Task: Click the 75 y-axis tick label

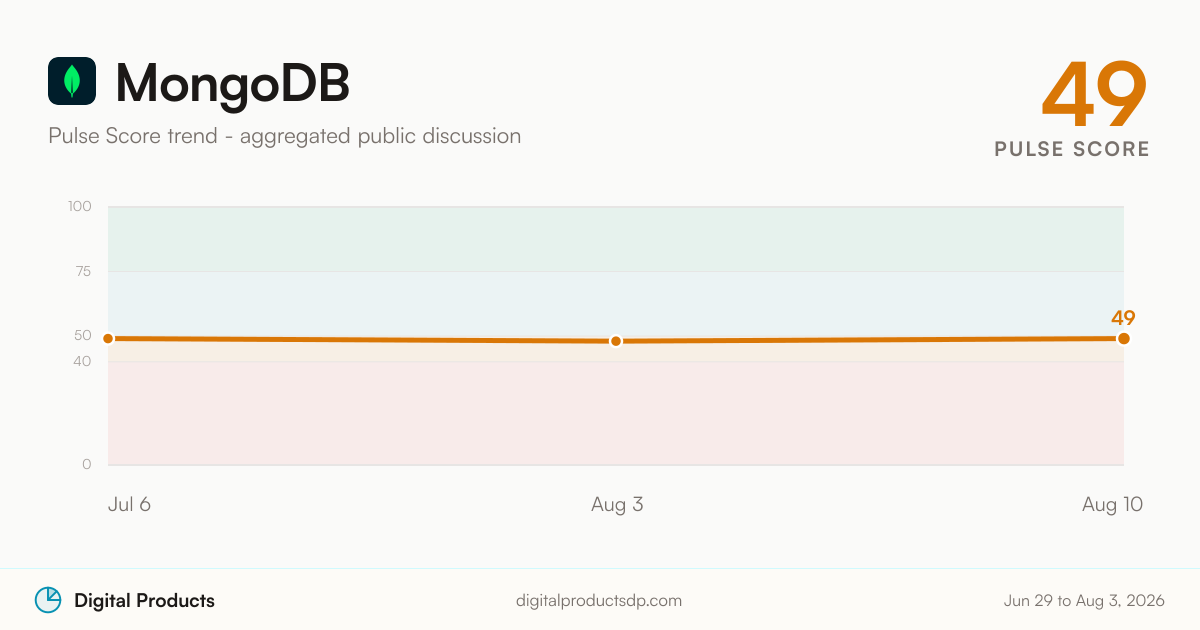Action: pyautogui.click(x=83, y=271)
